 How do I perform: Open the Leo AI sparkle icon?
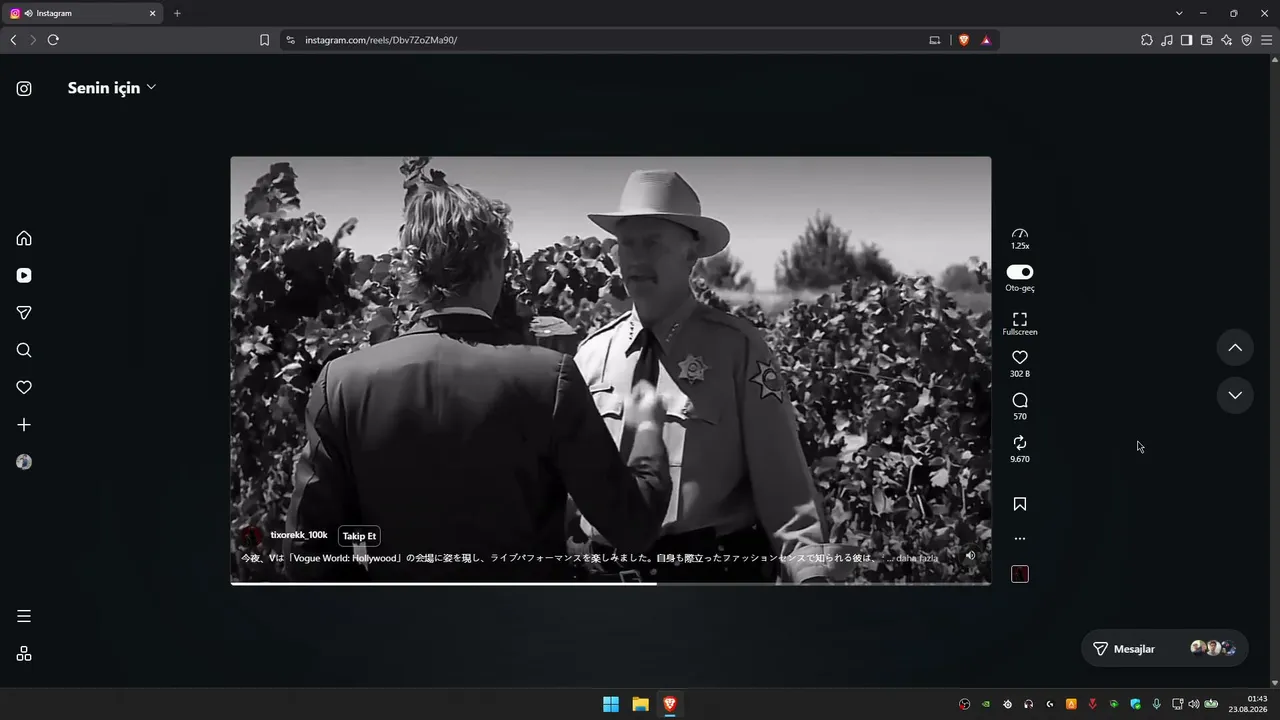click(1226, 40)
